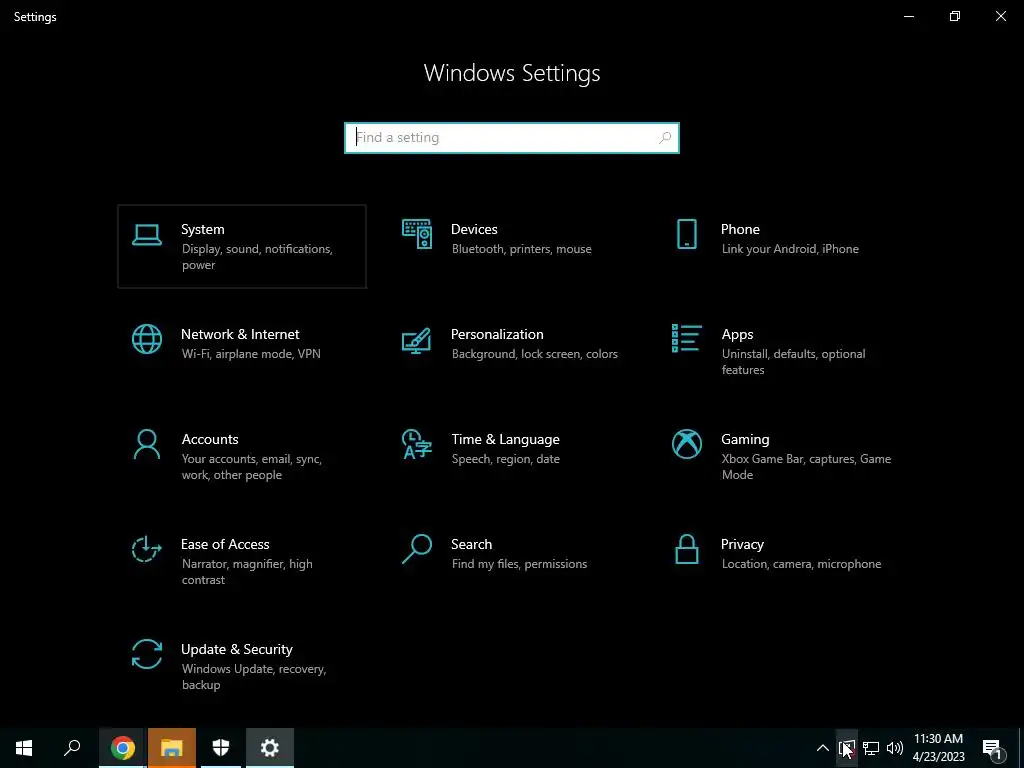Open the Action Center notifications icon

click(992, 748)
